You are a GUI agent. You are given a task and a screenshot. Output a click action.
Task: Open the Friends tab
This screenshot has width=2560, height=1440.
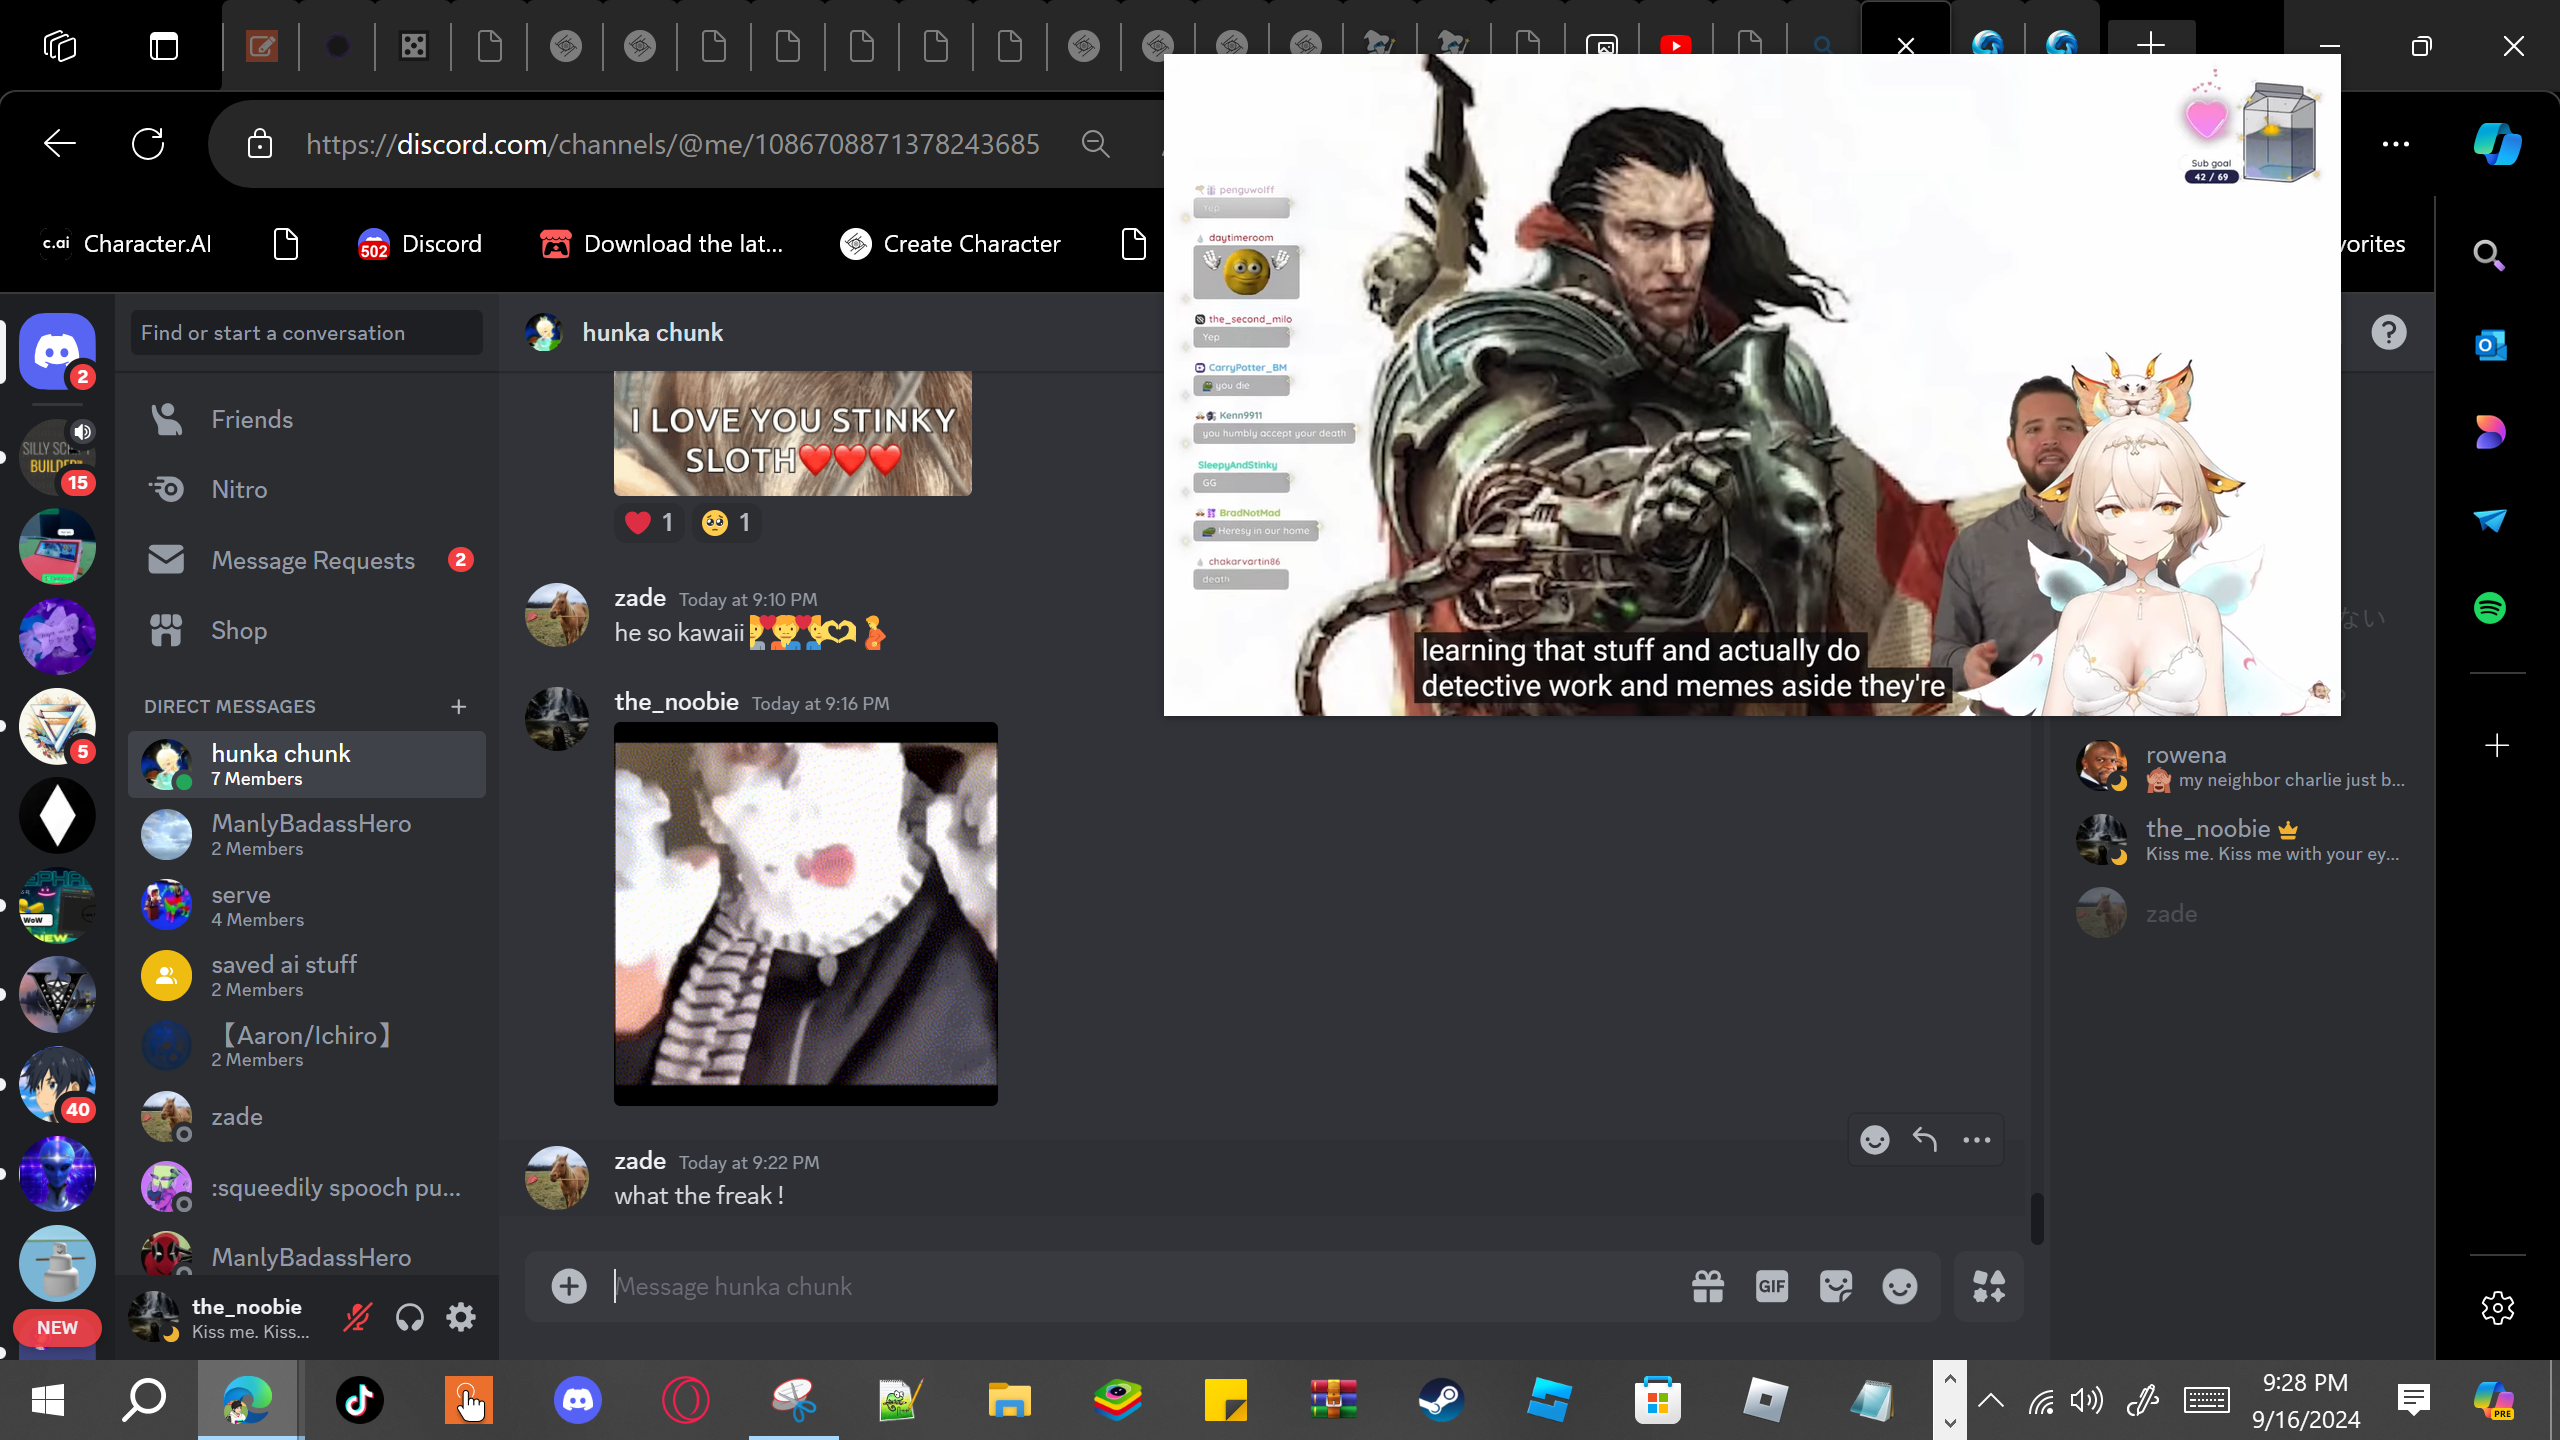[x=307, y=420]
